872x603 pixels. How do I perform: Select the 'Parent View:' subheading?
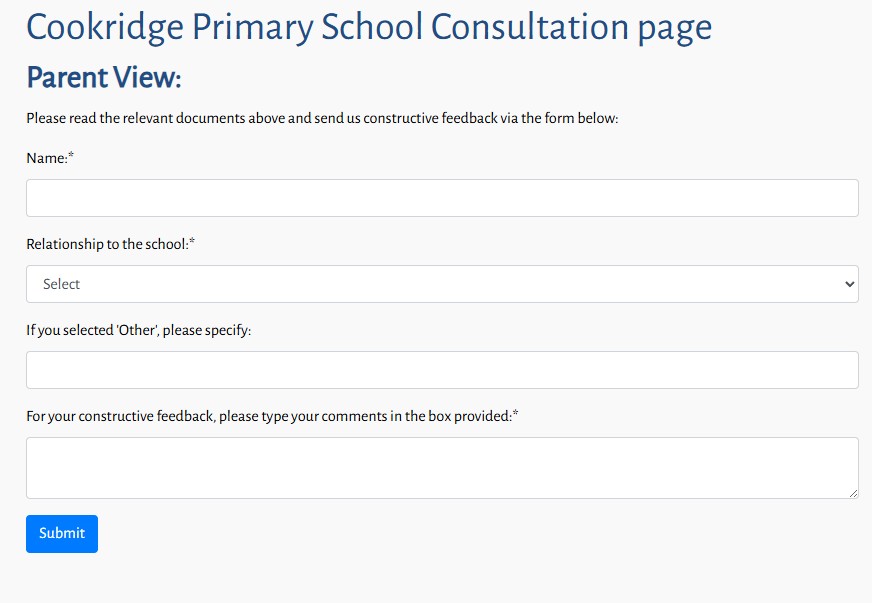click(x=103, y=77)
